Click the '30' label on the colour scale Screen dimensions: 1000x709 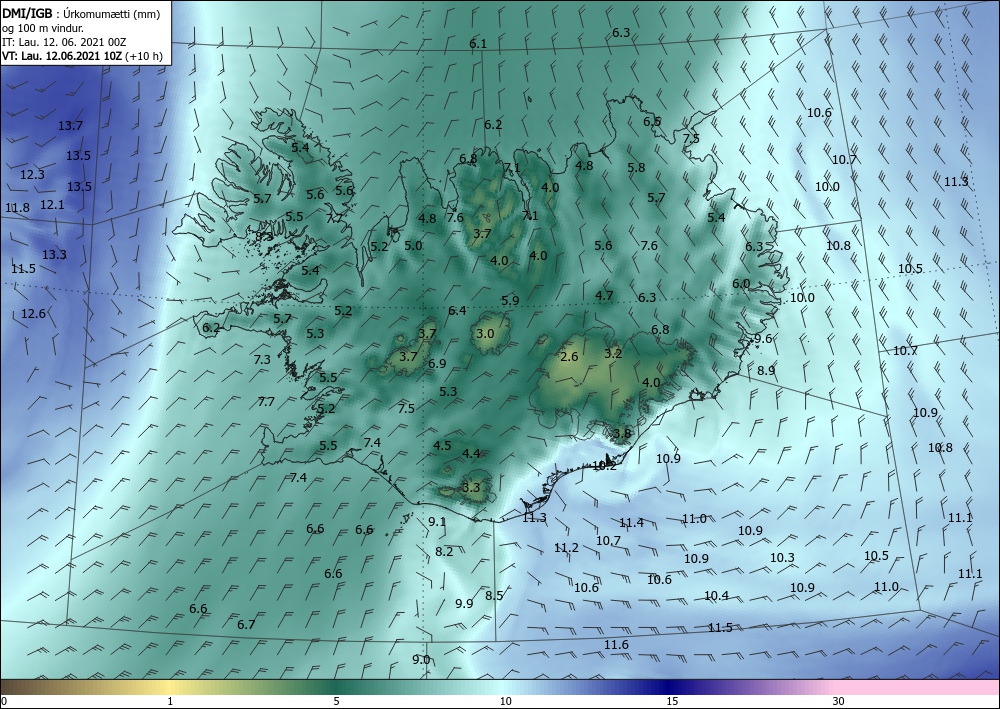(839, 701)
